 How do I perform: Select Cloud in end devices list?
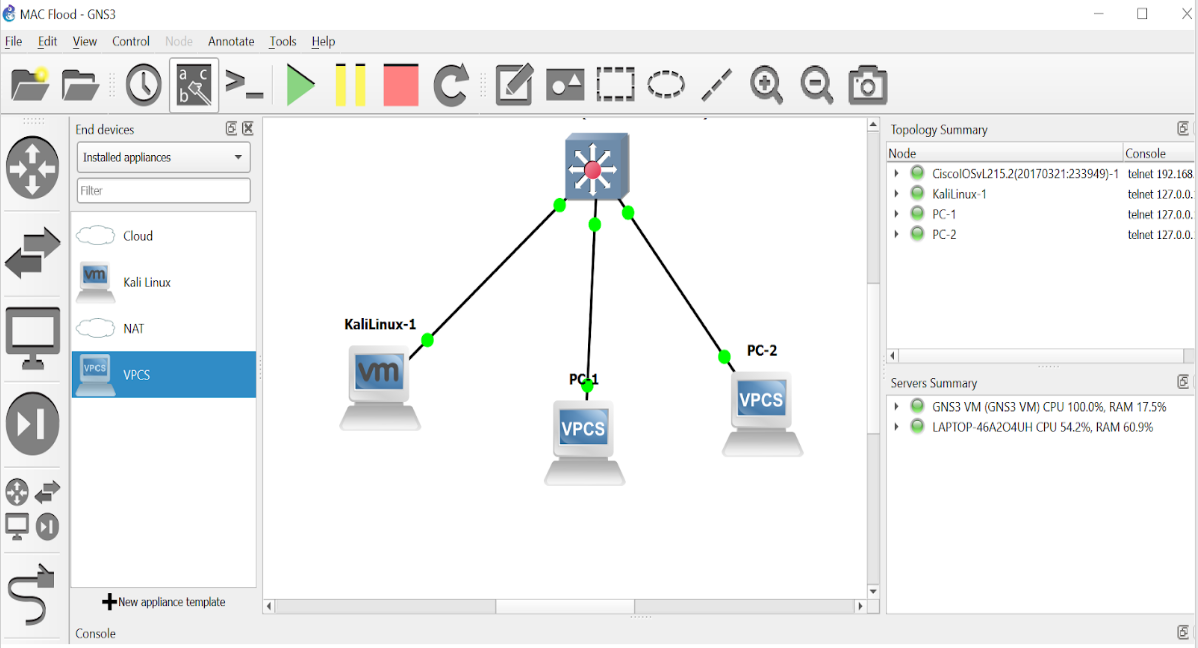tap(164, 236)
